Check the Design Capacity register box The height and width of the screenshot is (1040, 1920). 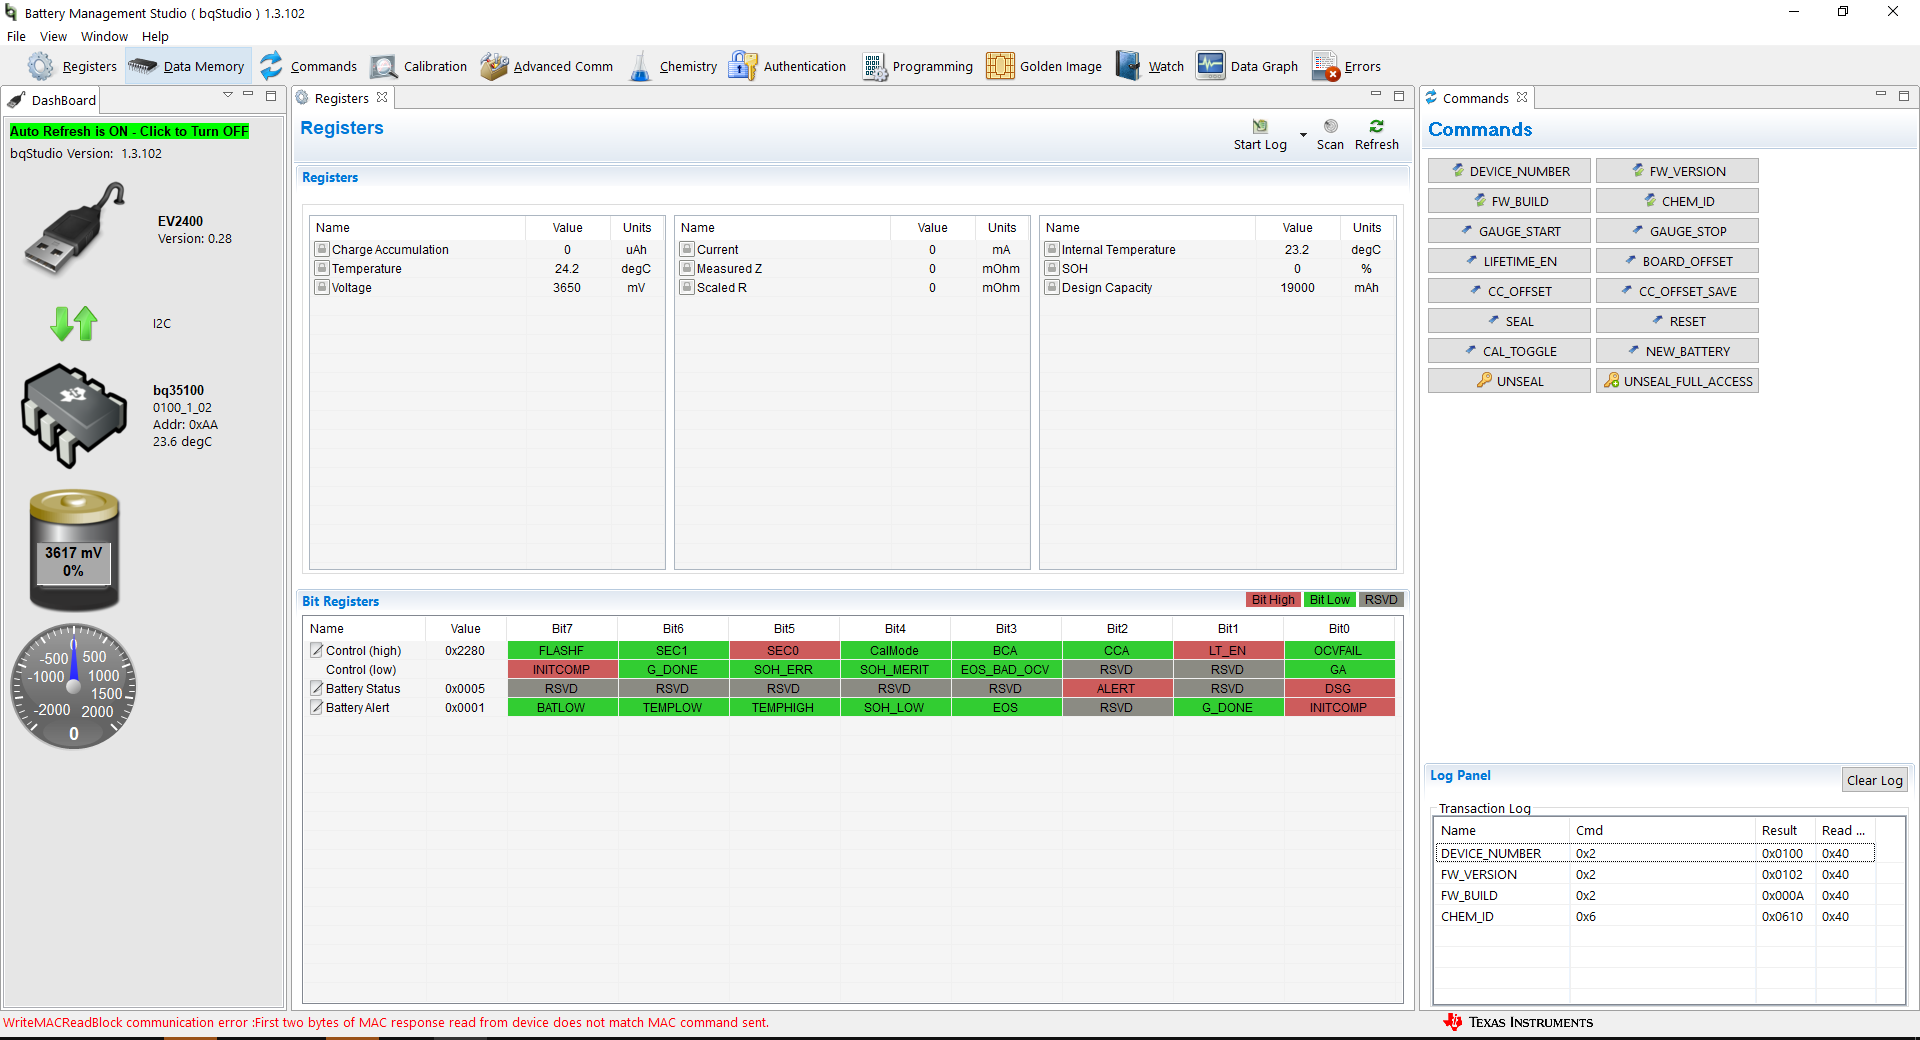1052,287
